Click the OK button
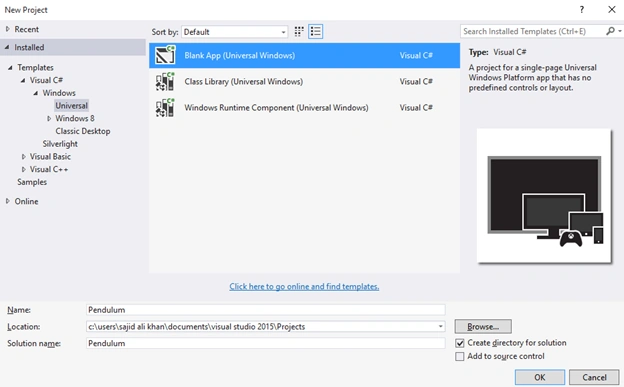This screenshot has height=387, width=624. 540,377
